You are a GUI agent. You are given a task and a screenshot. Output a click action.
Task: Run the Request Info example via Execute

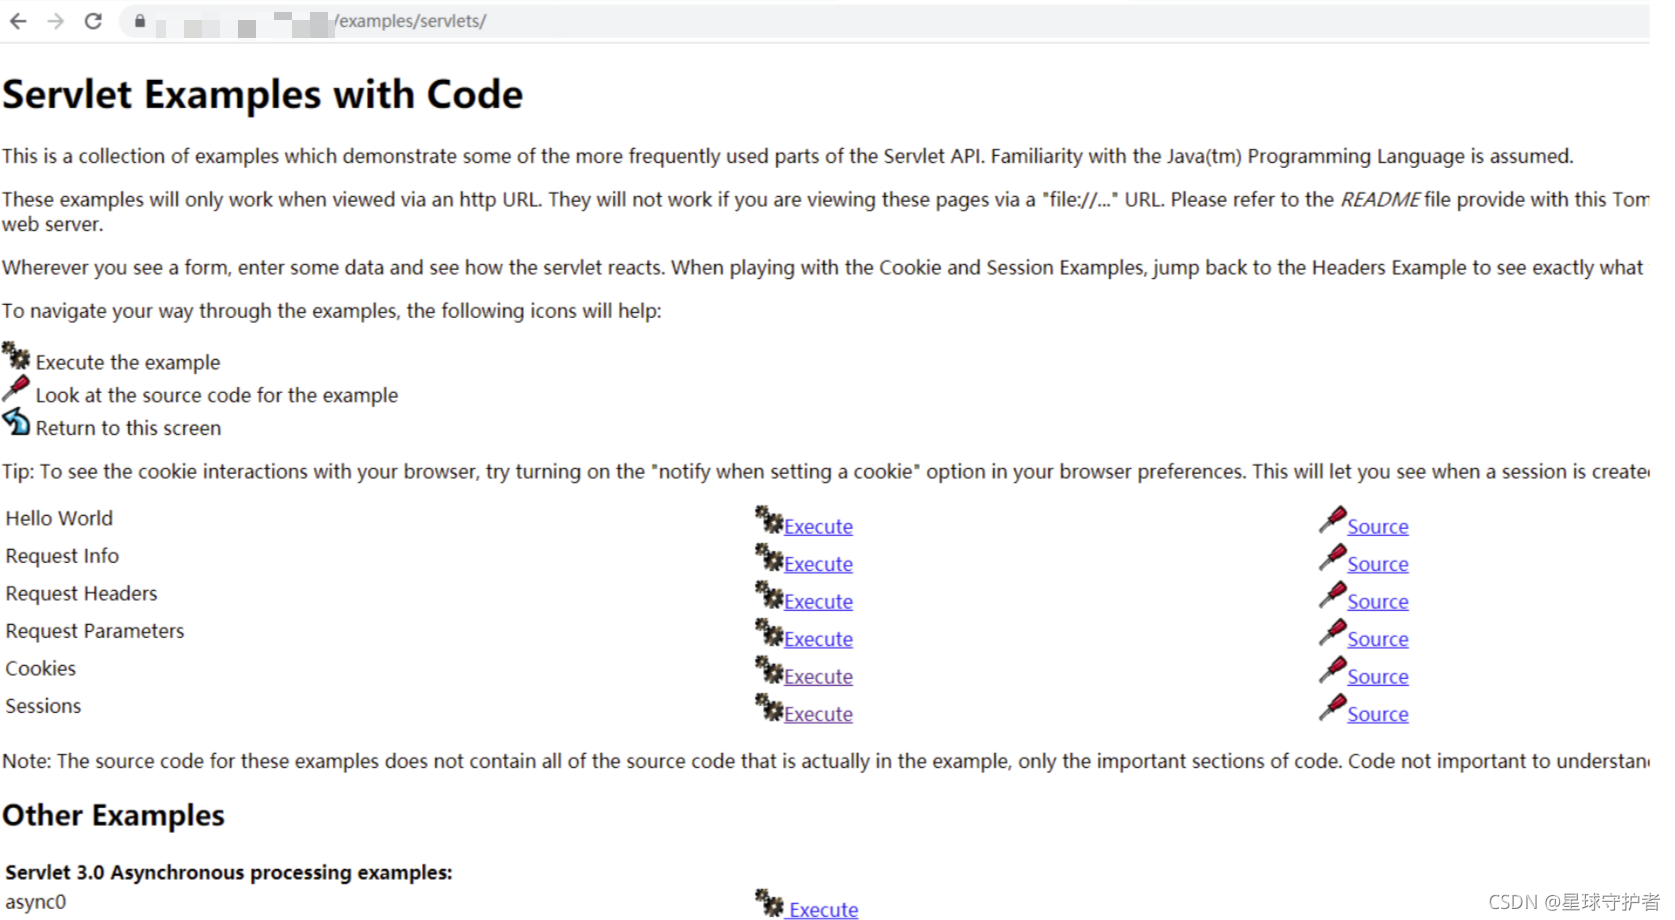[x=818, y=565]
